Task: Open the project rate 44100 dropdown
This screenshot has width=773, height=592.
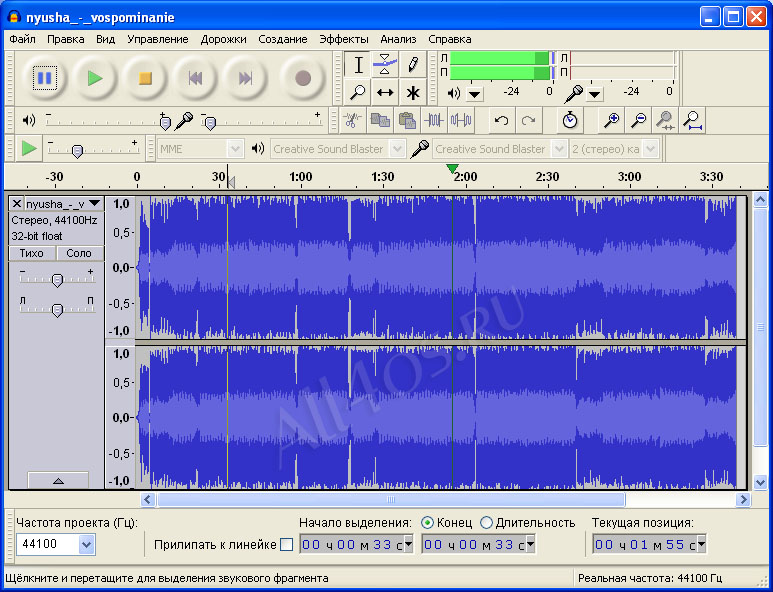Action: point(86,545)
